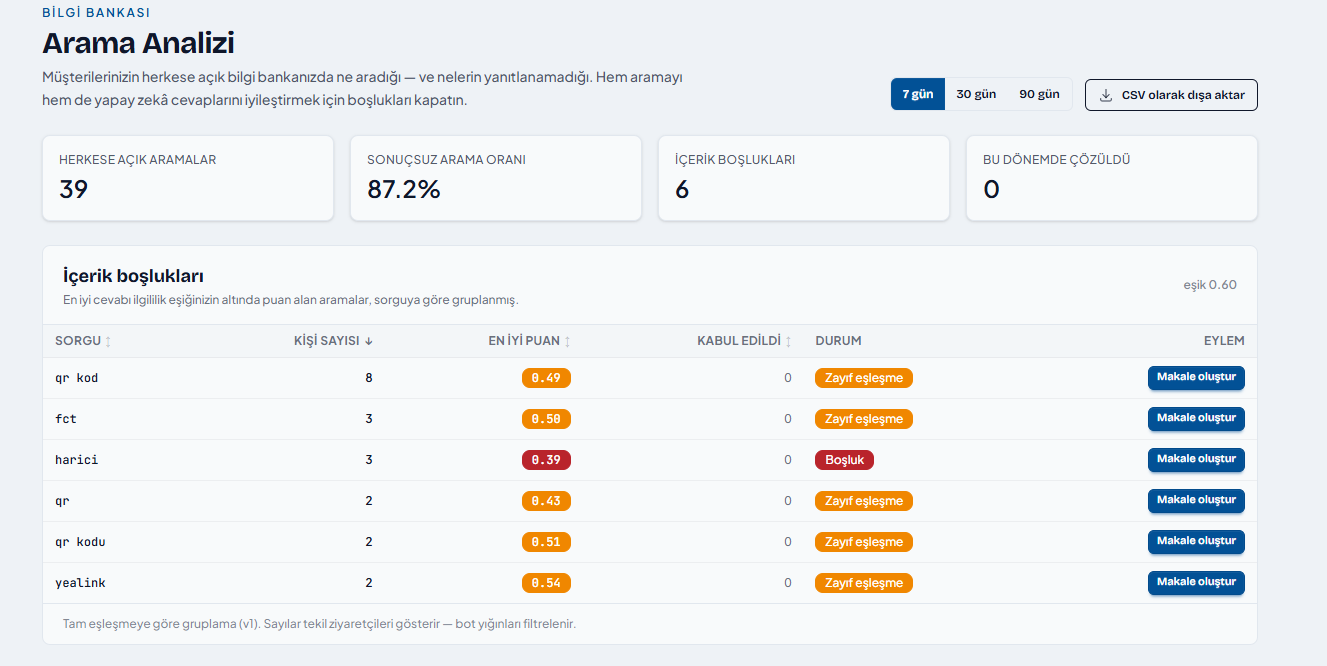Click the Kişi Sayısı descending sort arrow
The height and width of the screenshot is (666, 1327).
click(x=369, y=341)
